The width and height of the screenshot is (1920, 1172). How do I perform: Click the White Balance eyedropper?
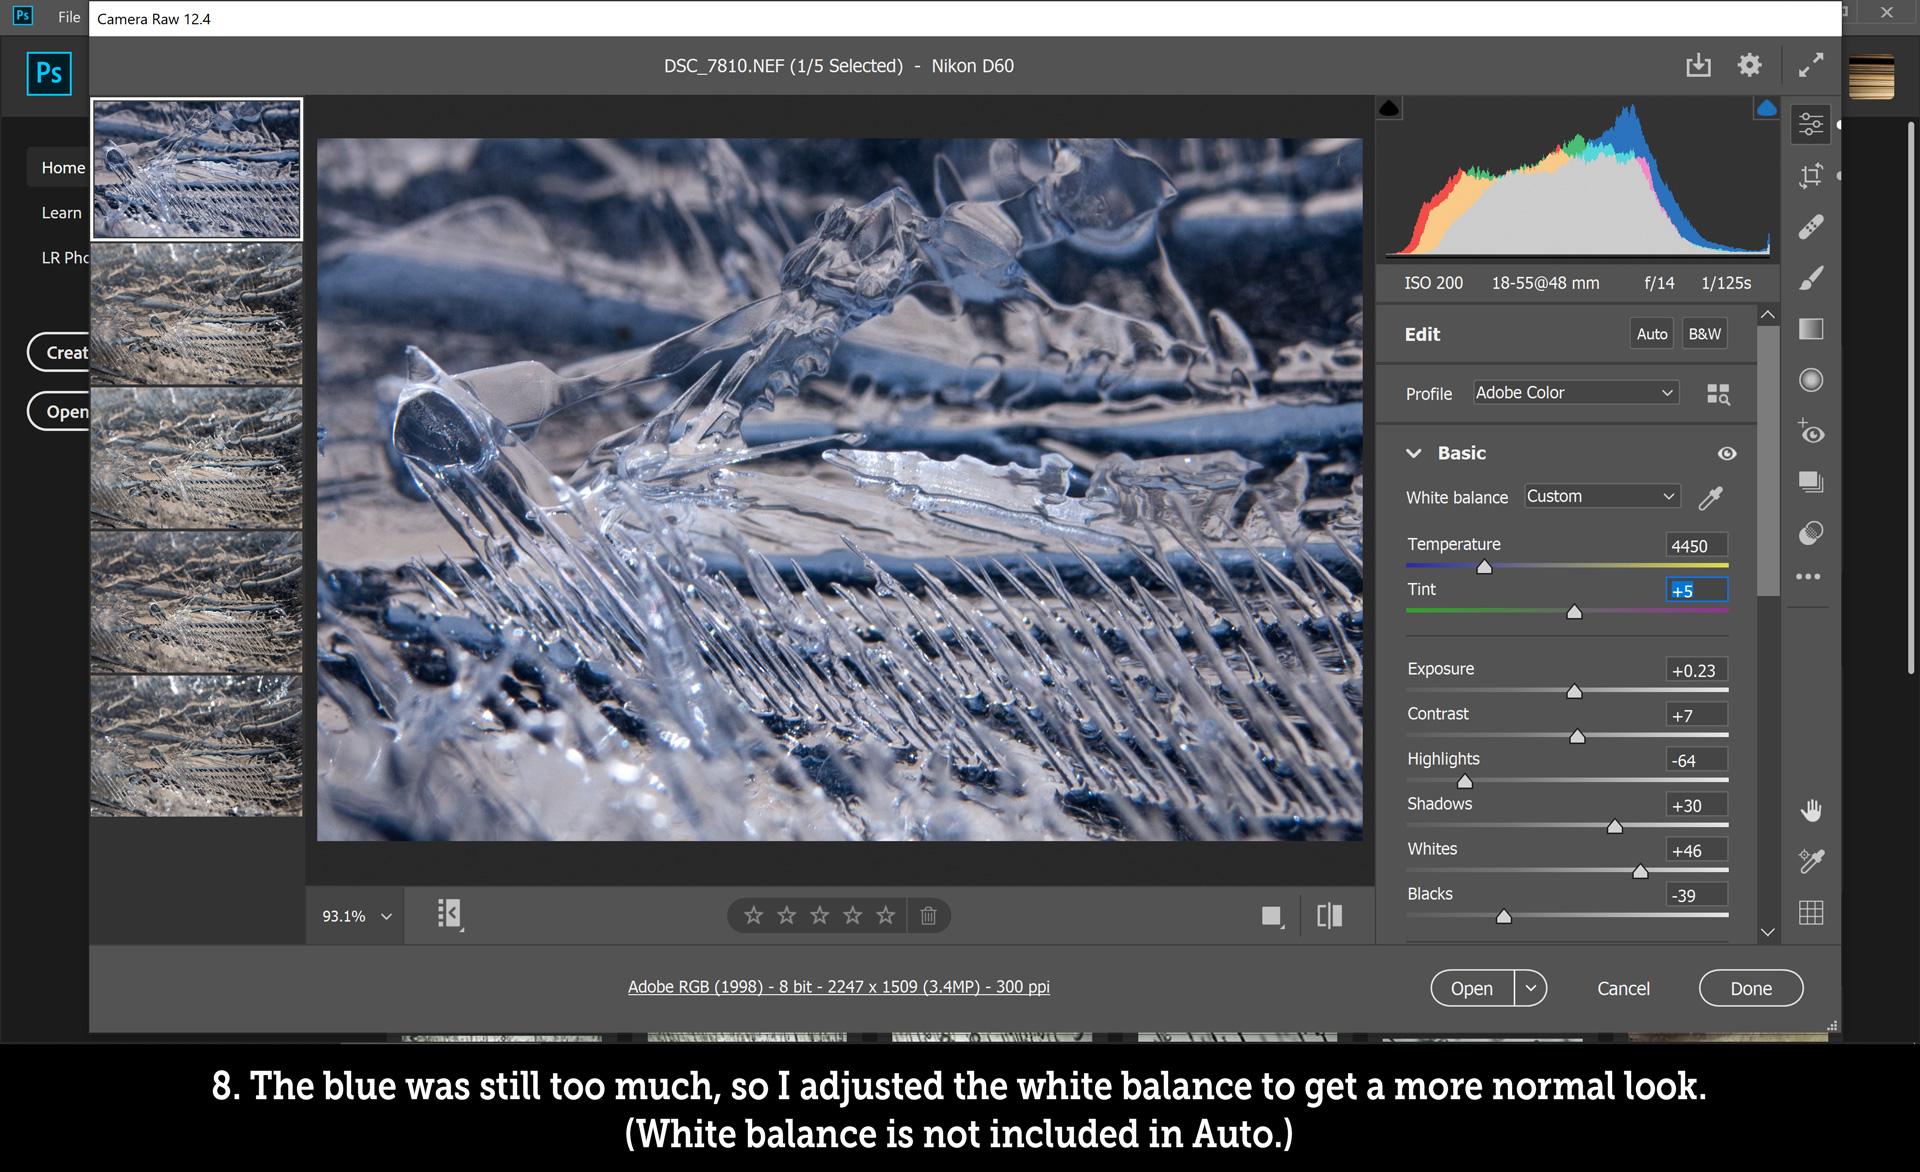(1711, 497)
